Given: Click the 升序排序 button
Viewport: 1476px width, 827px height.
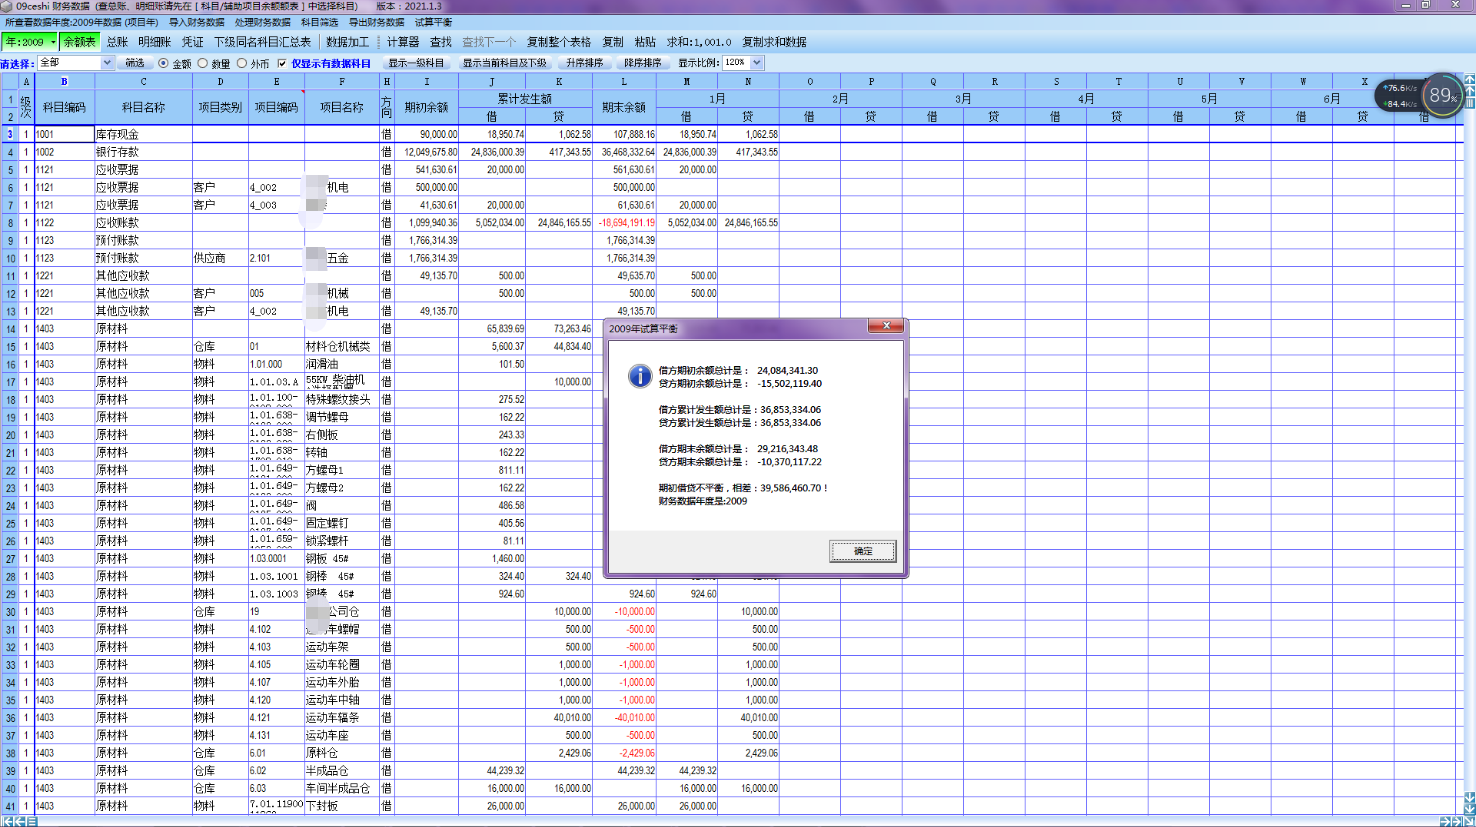Looking at the screenshot, I should pyautogui.click(x=585, y=63).
